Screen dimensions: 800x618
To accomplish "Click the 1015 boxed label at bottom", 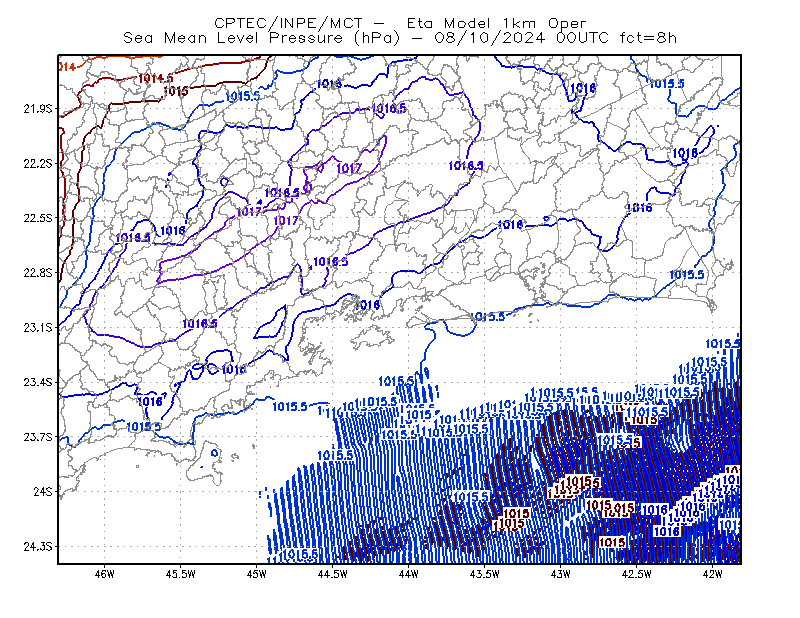I will pos(612,542).
